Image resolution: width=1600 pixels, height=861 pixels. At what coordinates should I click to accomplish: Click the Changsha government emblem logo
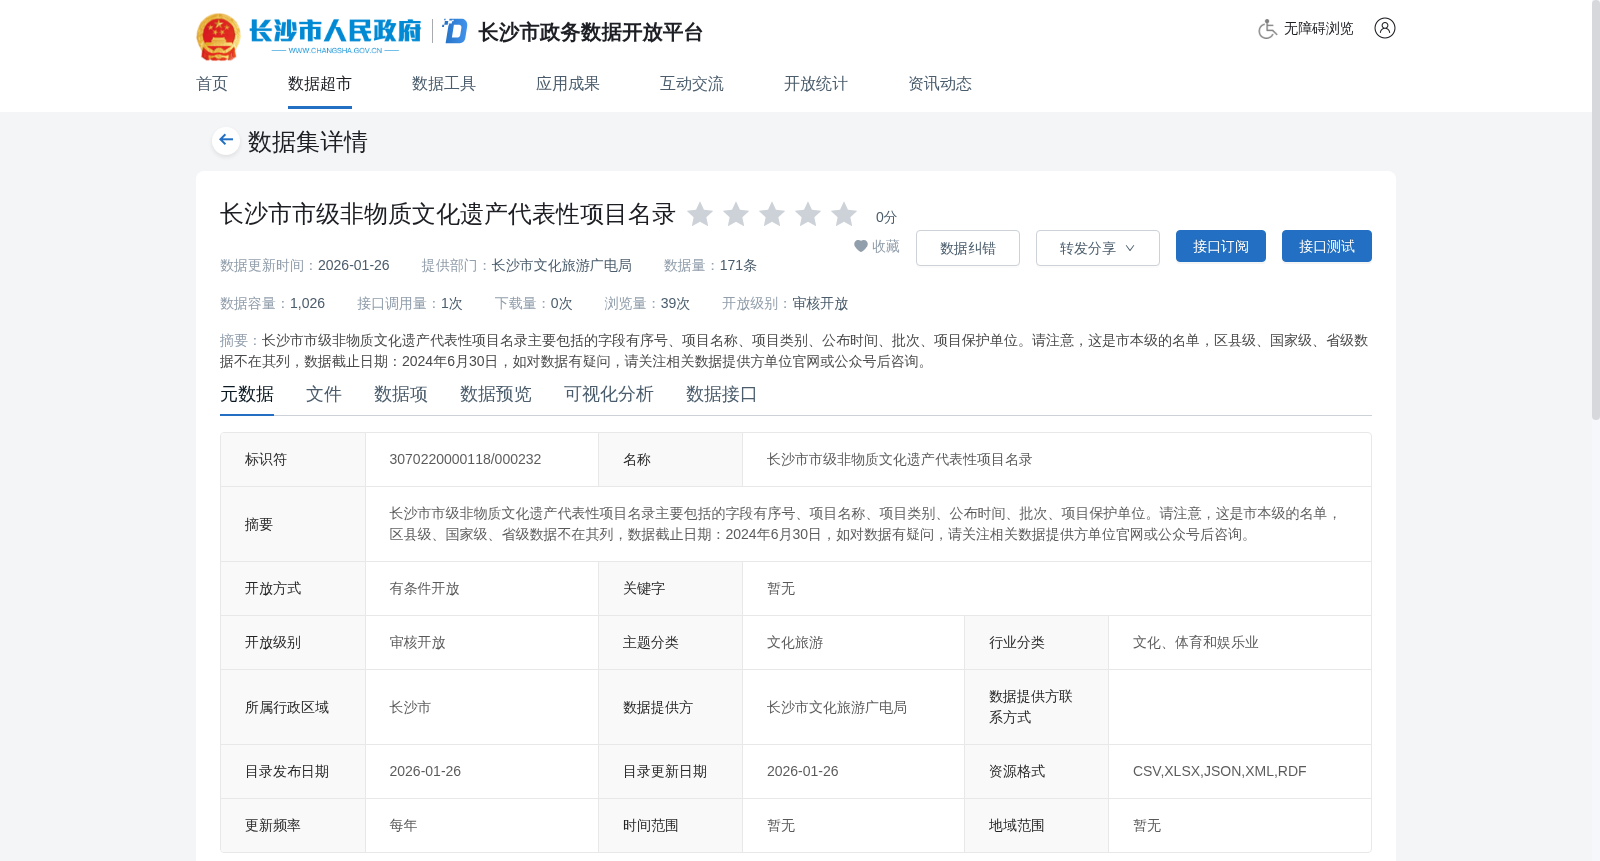pyautogui.click(x=218, y=36)
